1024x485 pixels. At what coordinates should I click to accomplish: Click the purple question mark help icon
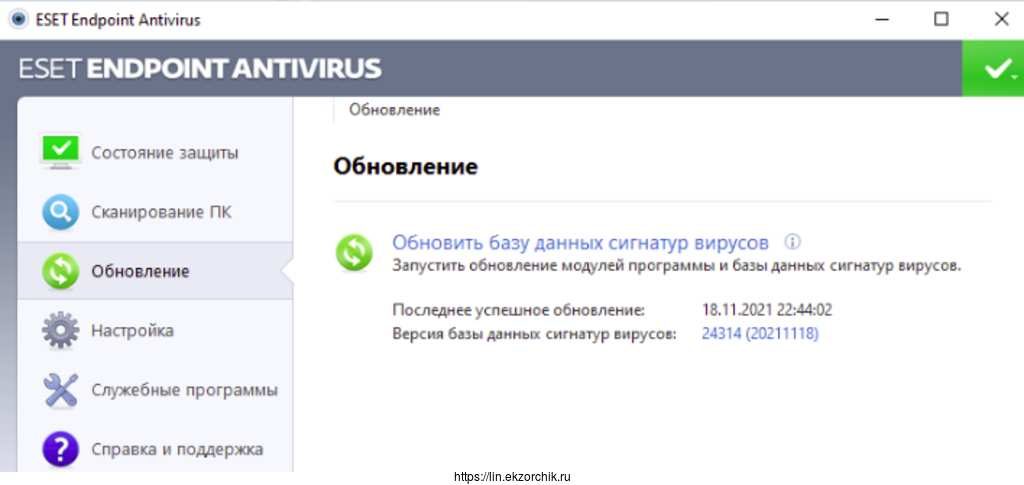[x=60, y=449]
